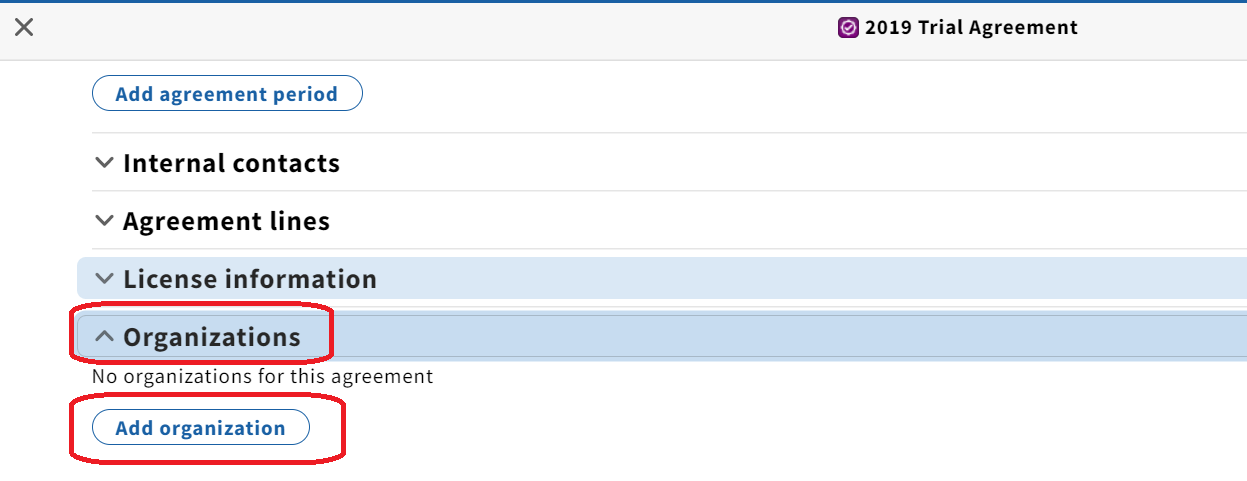1247x481 pixels.
Task: Collapse Organizations with the up chevron
Action: click(x=104, y=337)
